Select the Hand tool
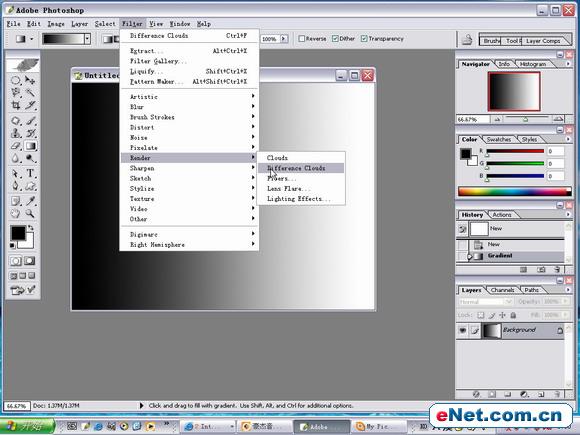580x435 pixels. click(x=16, y=213)
